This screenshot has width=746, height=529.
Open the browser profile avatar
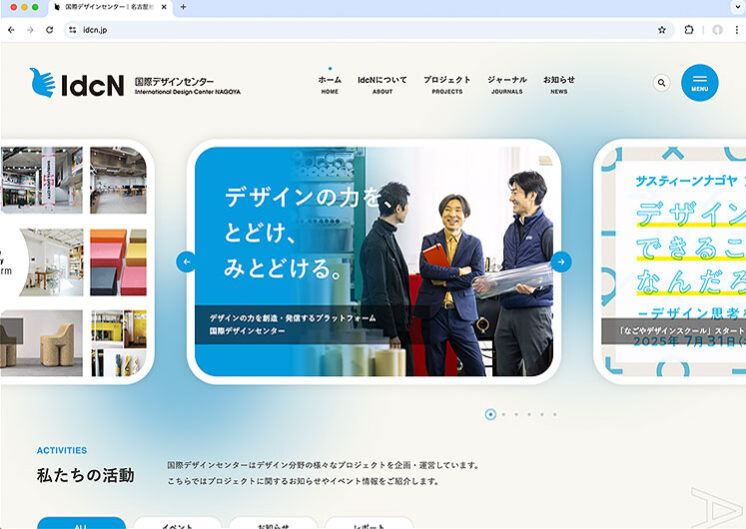coord(717,30)
